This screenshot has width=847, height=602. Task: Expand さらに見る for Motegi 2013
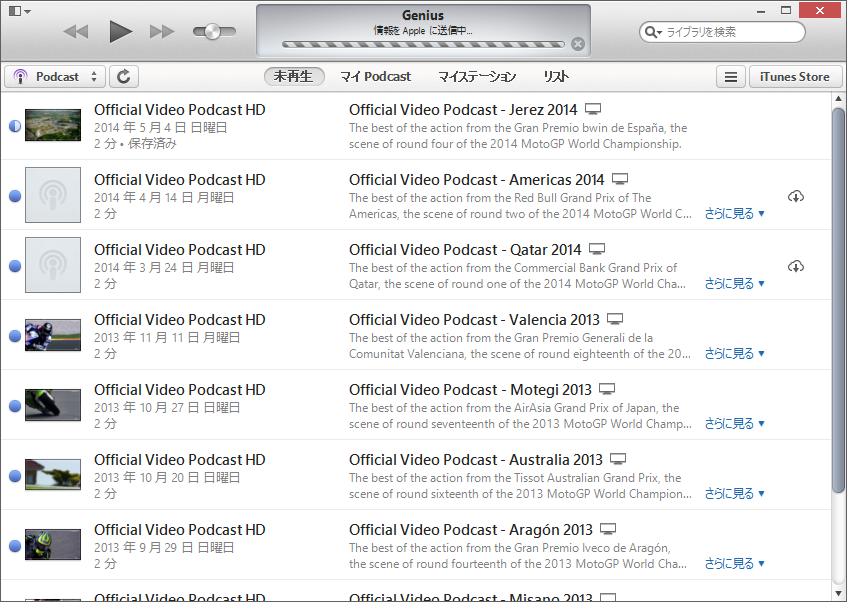pyautogui.click(x=734, y=423)
